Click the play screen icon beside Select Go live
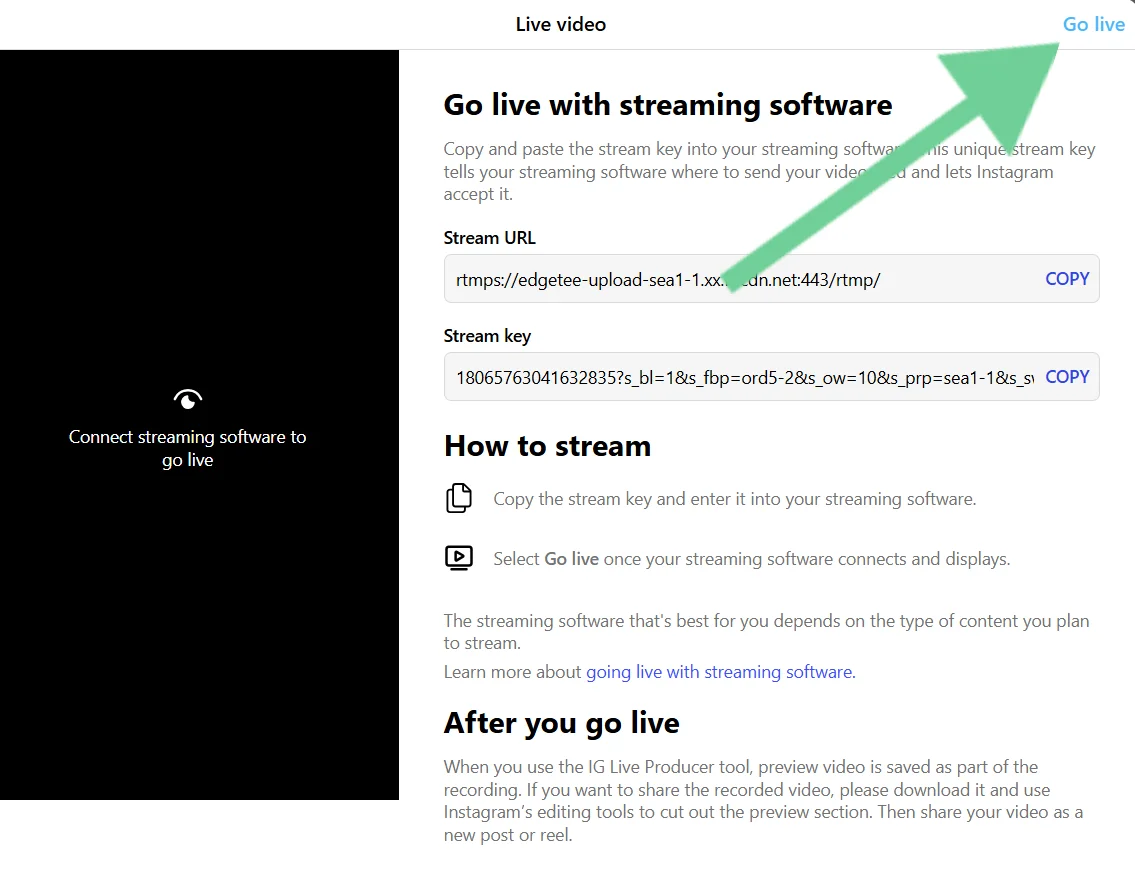 pos(458,558)
